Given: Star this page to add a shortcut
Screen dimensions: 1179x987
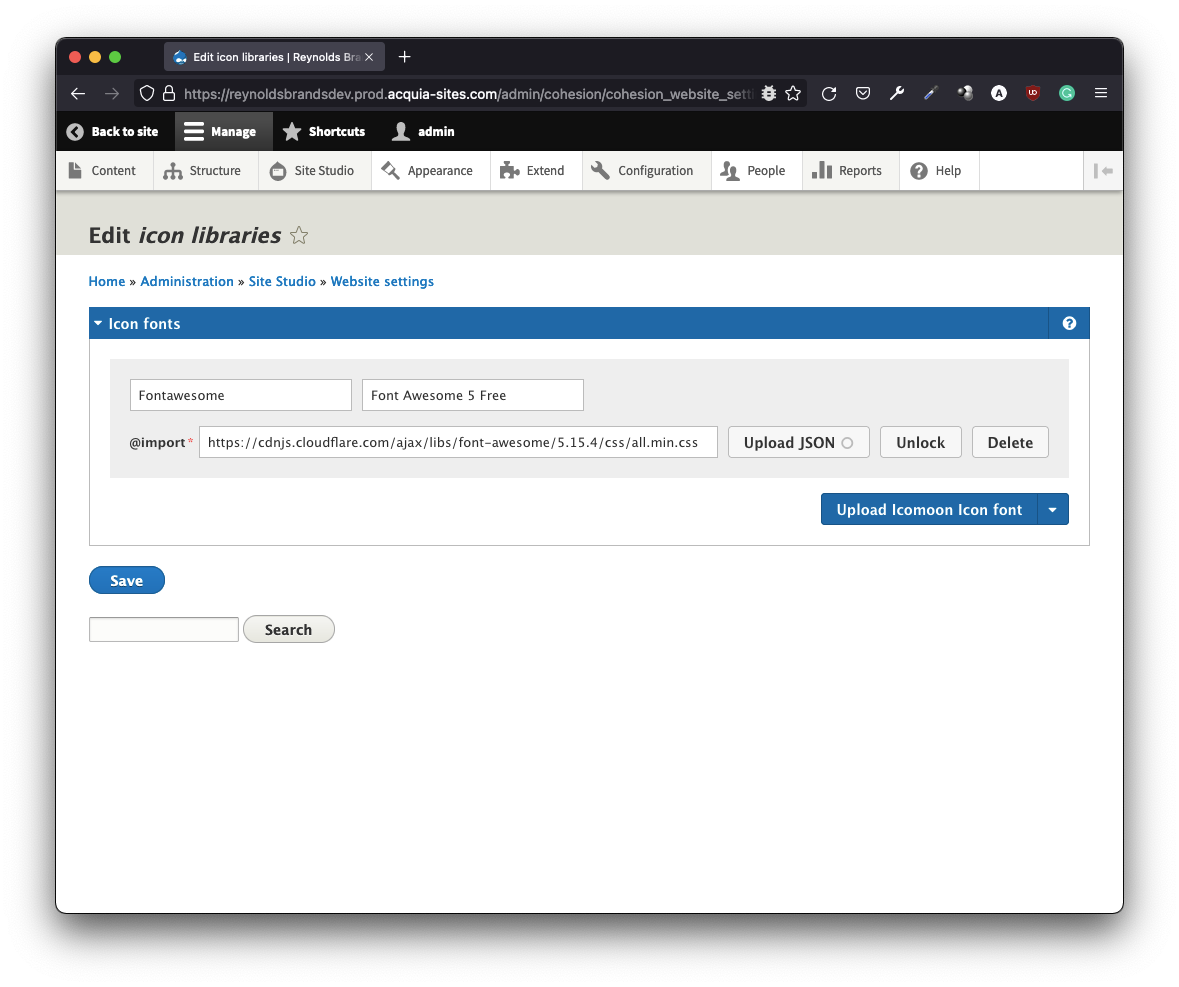Looking at the screenshot, I should pos(298,236).
